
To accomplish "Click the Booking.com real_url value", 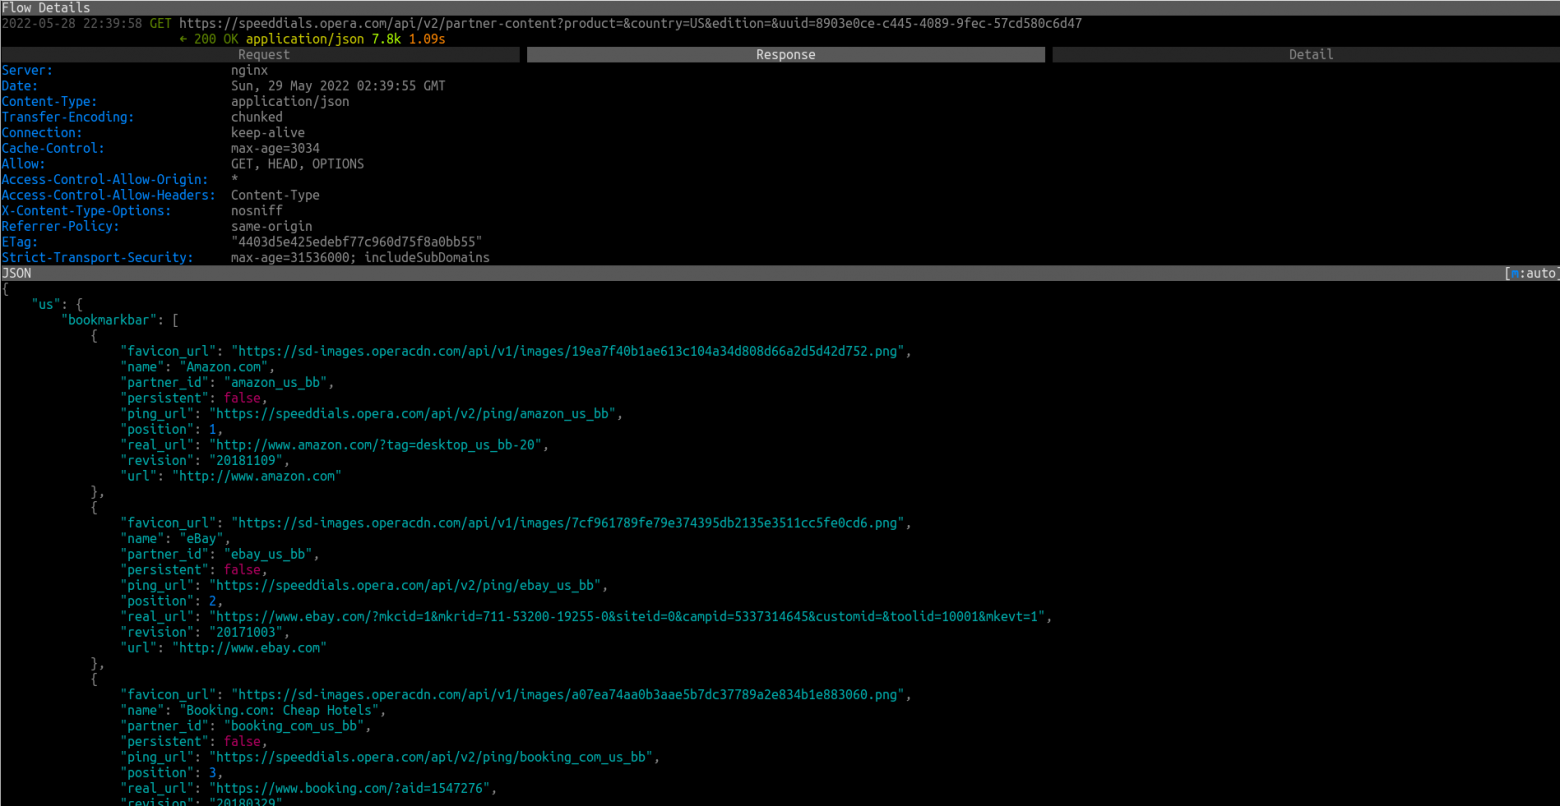I will coord(353,788).
